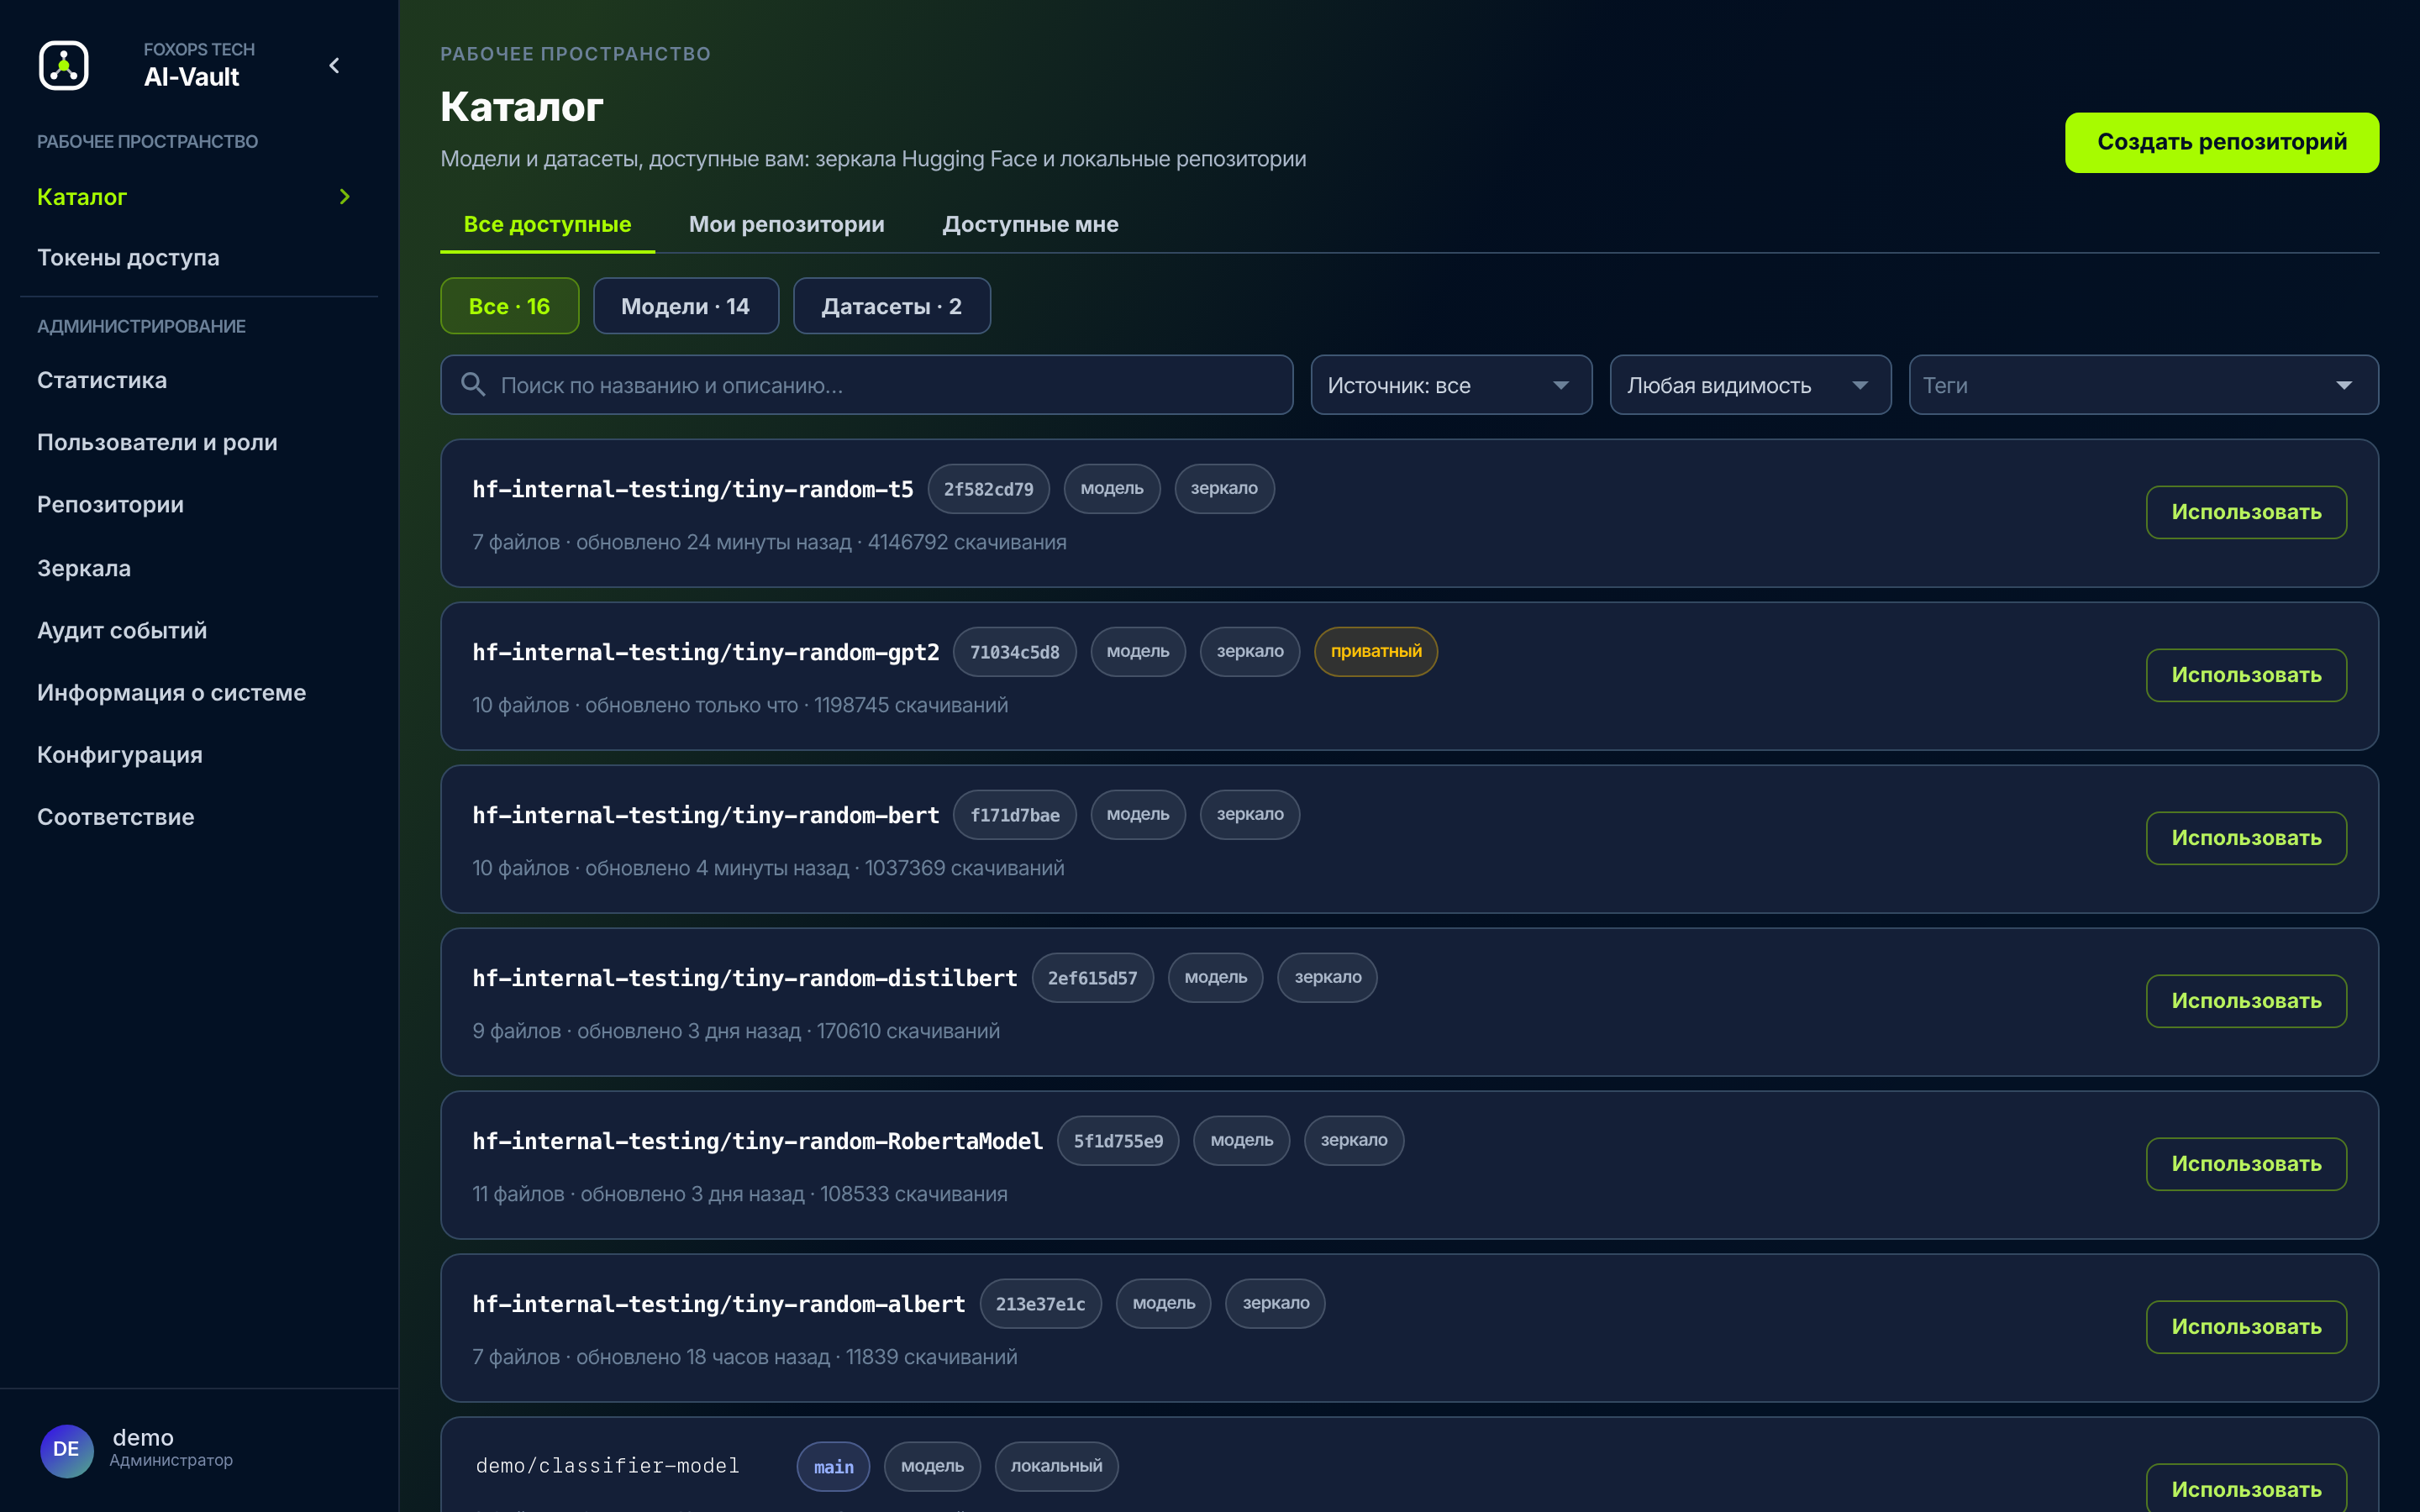Click Использовать for tiny-random-albert

2245,1327
